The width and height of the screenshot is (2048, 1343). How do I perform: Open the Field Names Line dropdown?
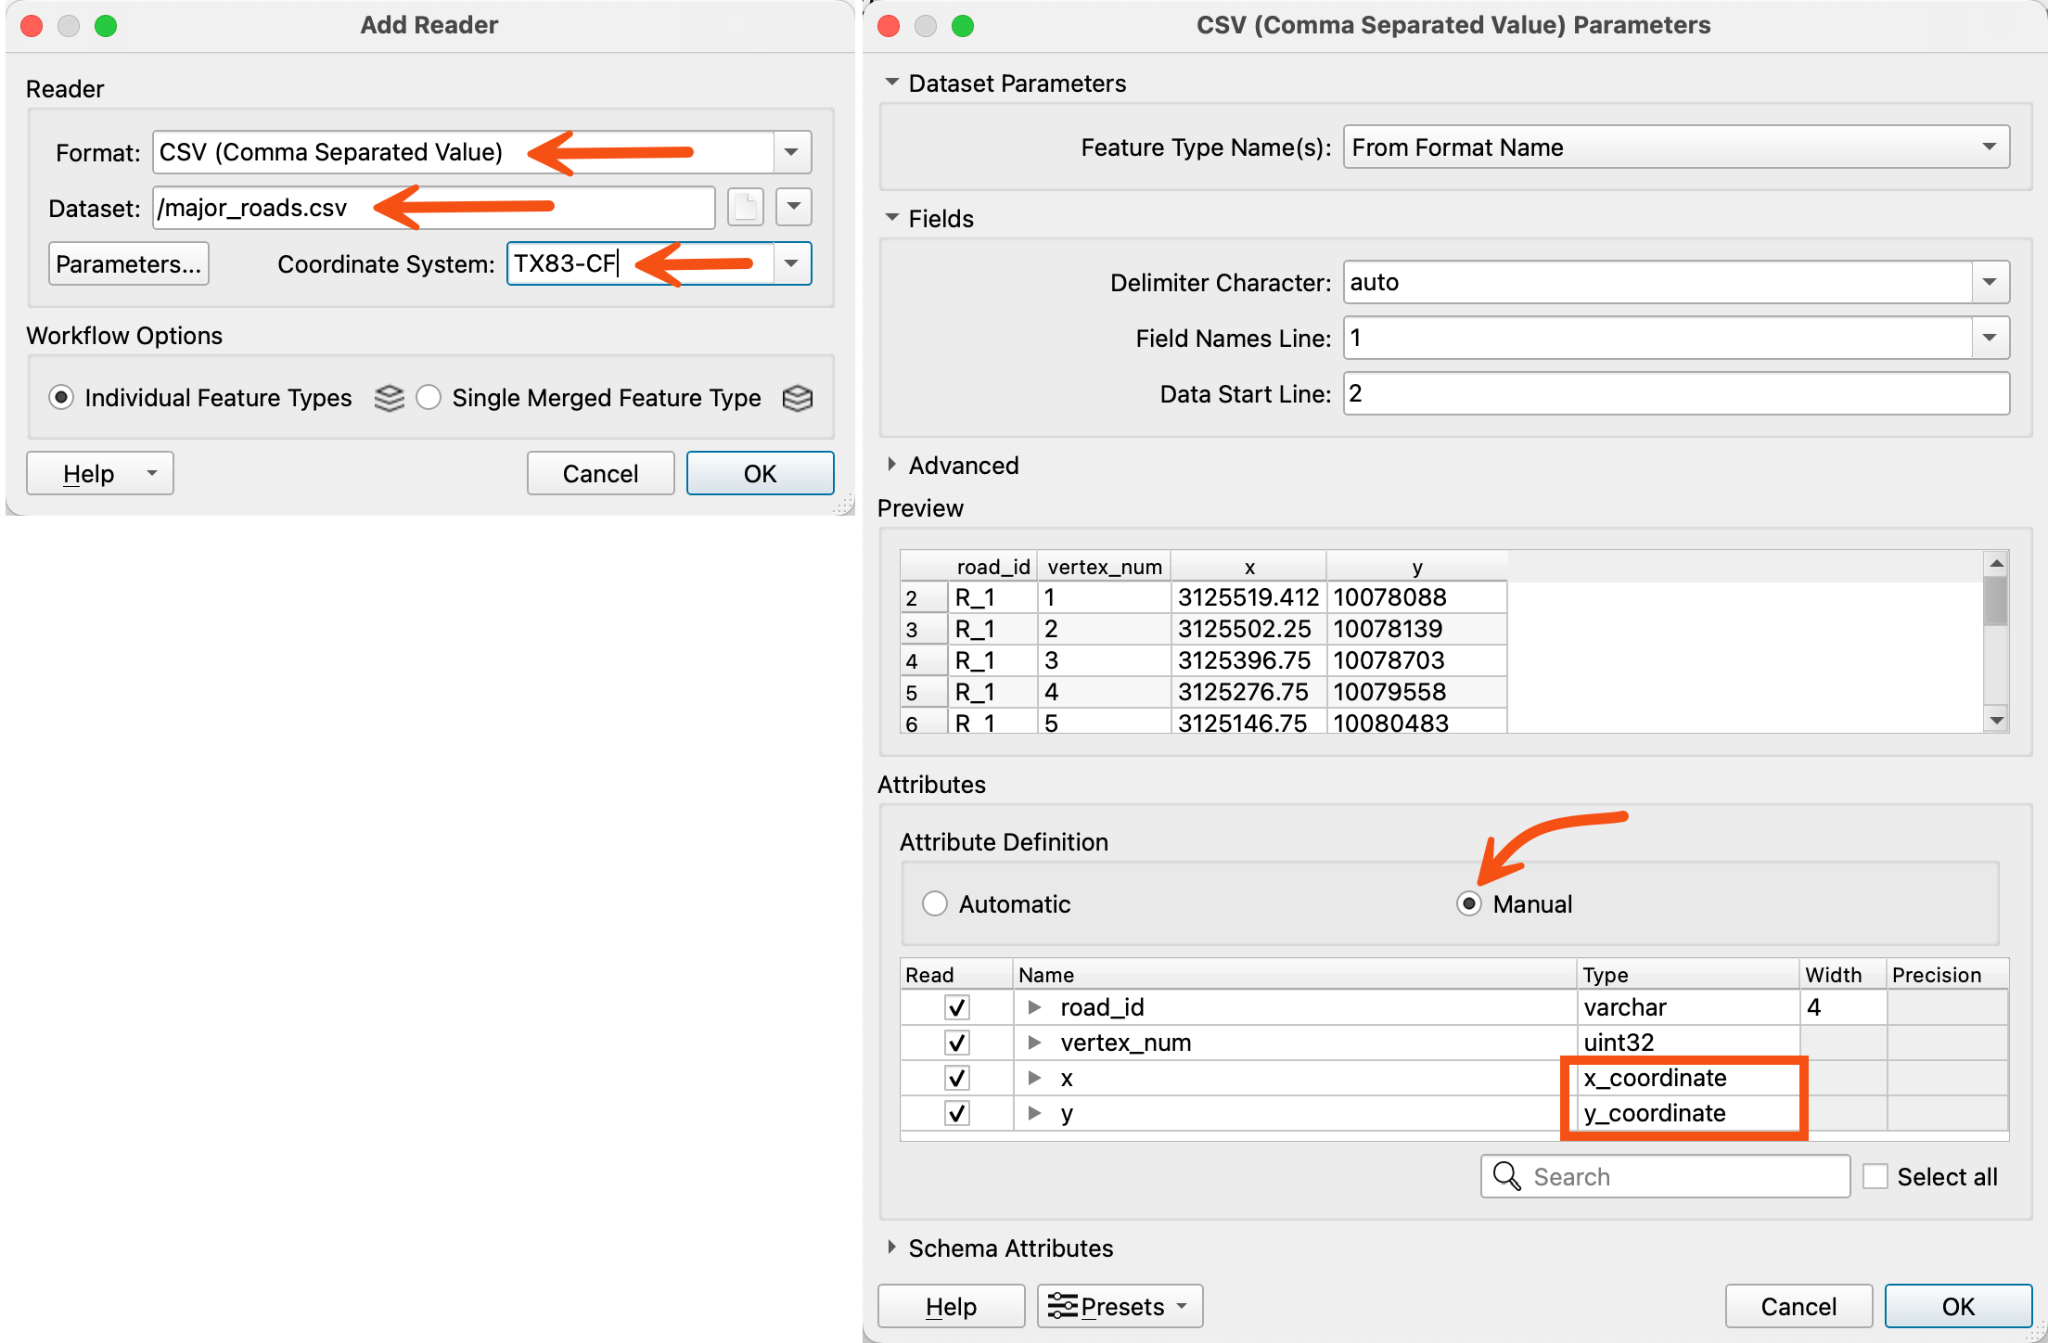coord(1989,338)
